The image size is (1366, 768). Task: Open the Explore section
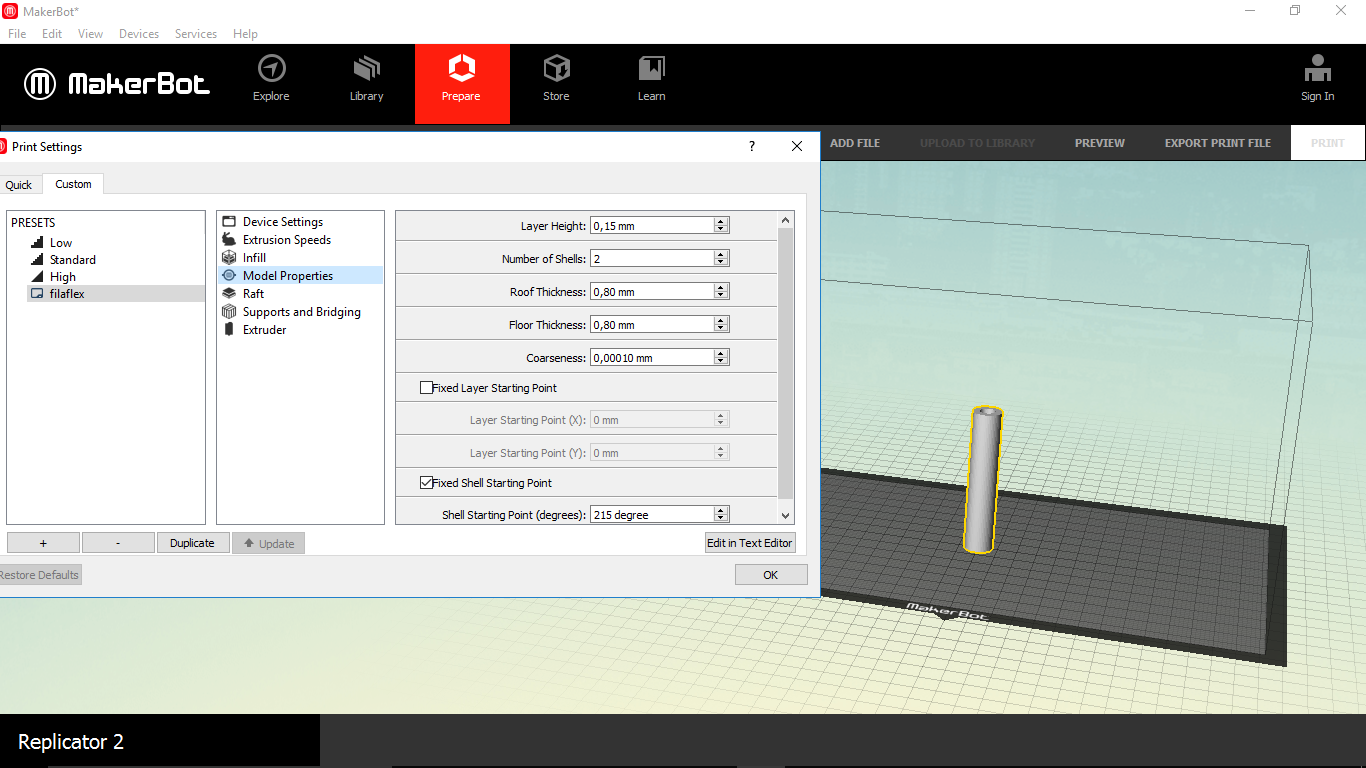coord(271,79)
